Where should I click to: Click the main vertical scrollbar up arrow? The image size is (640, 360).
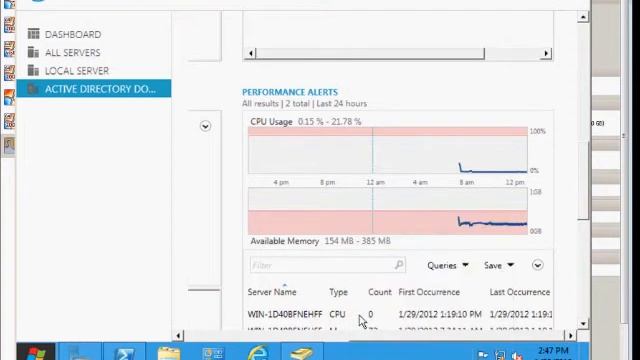[583, 17]
